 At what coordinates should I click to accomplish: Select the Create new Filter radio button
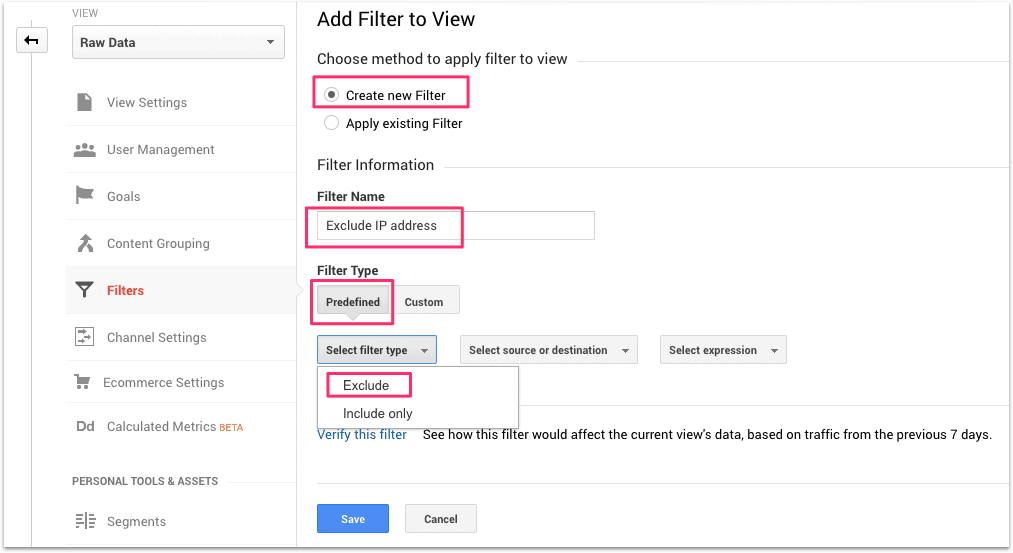[331, 95]
